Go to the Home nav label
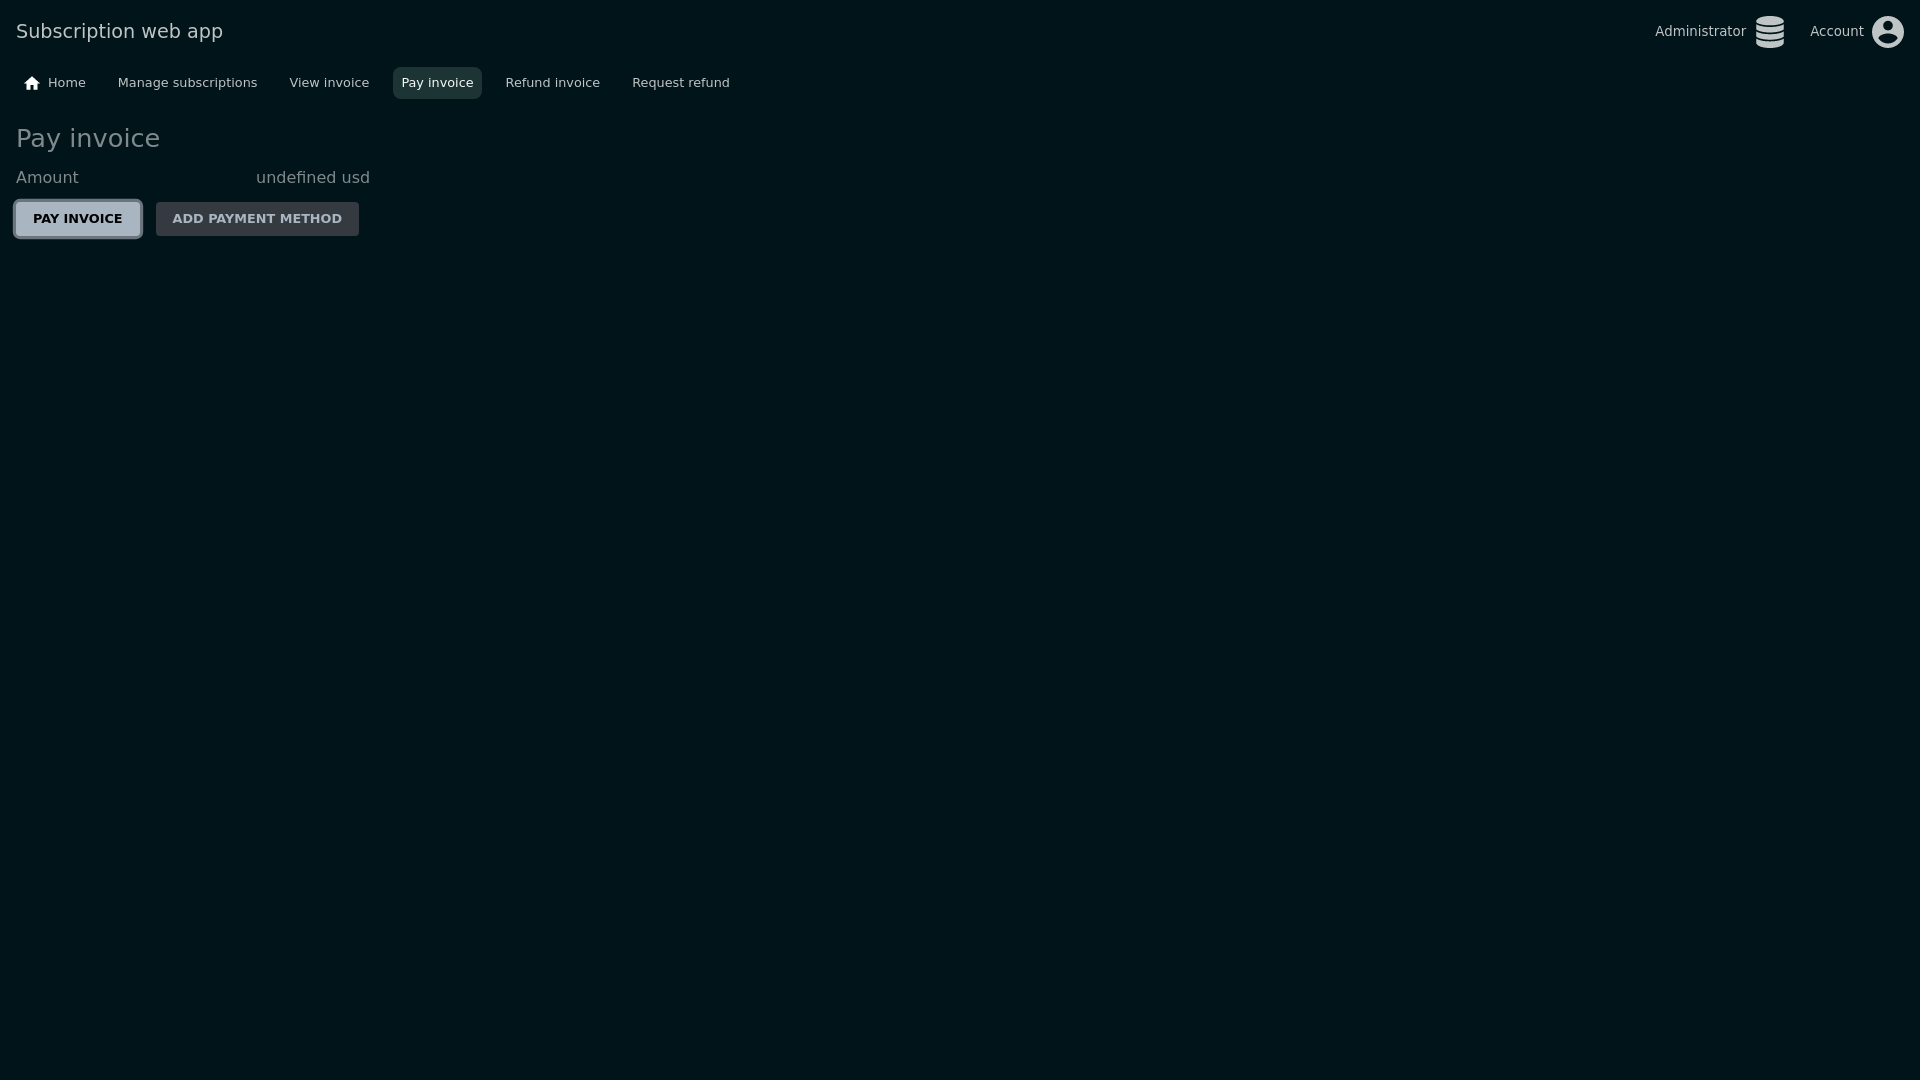The height and width of the screenshot is (1080, 1920). [67, 83]
